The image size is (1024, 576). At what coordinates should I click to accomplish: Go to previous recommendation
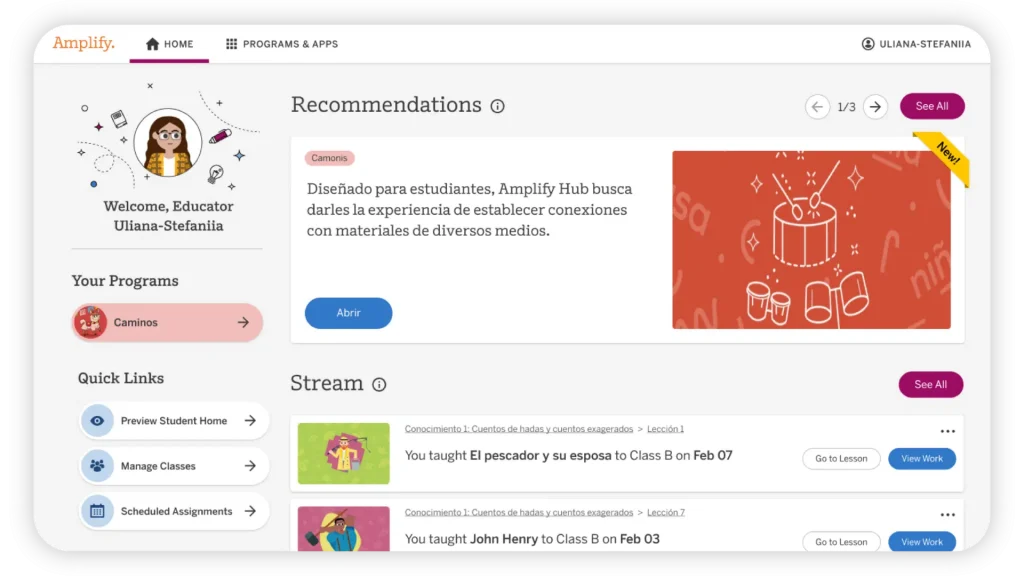[x=817, y=106]
